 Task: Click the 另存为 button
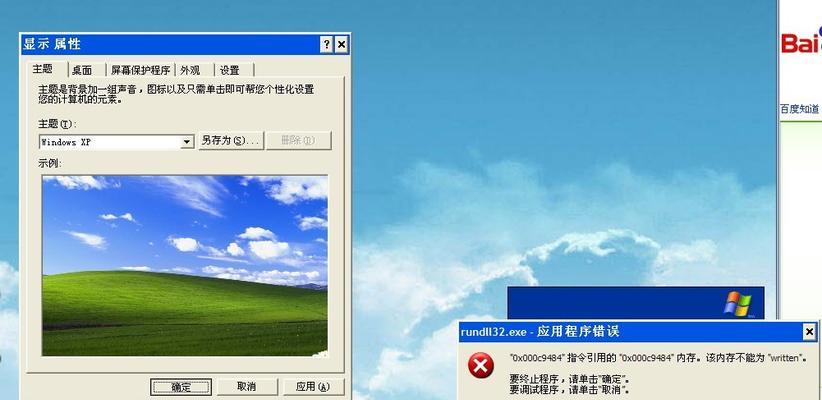(231, 140)
